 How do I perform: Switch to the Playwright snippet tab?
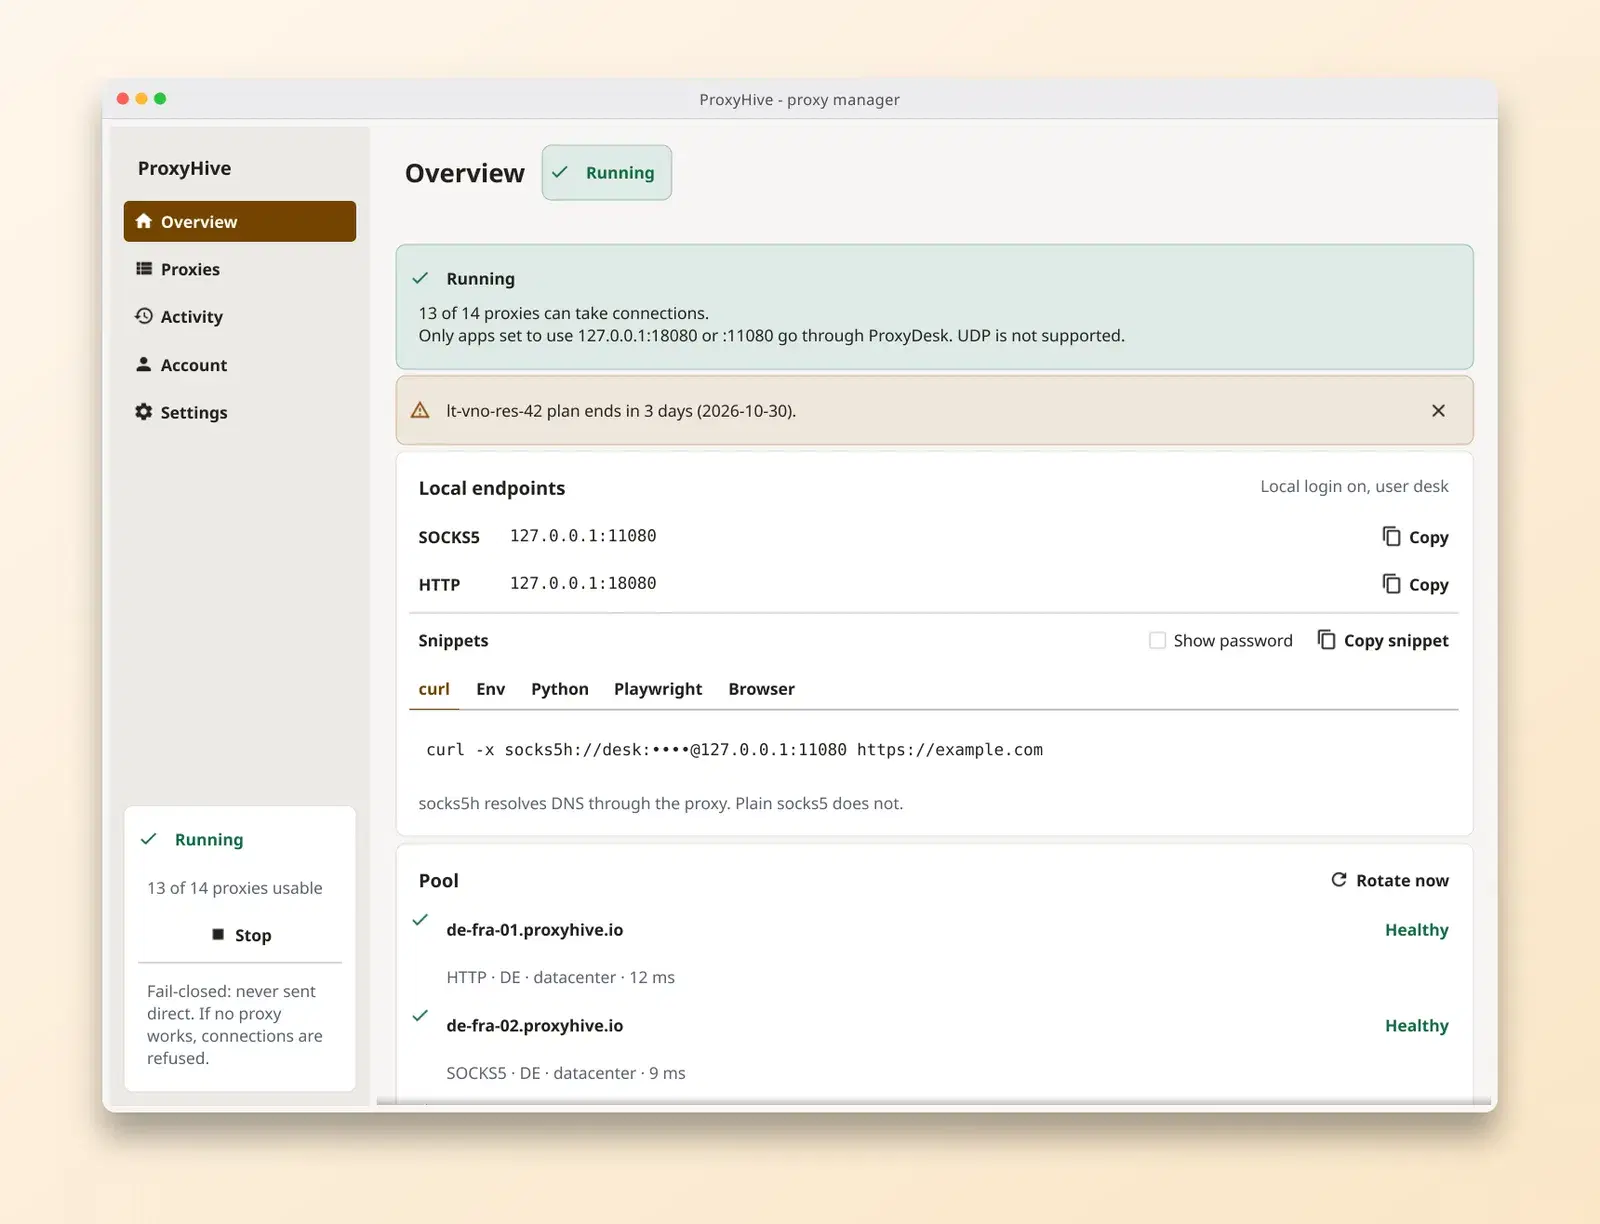pyautogui.click(x=658, y=689)
